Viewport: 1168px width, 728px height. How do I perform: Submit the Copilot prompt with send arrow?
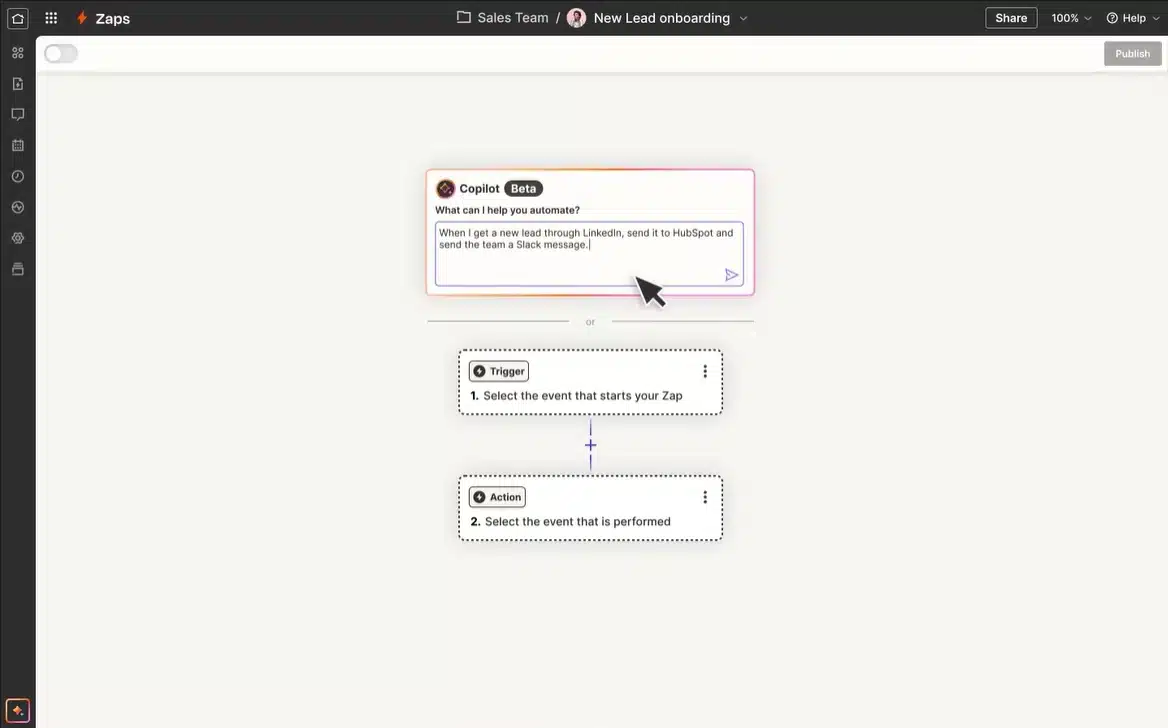[x=731, y=274]
